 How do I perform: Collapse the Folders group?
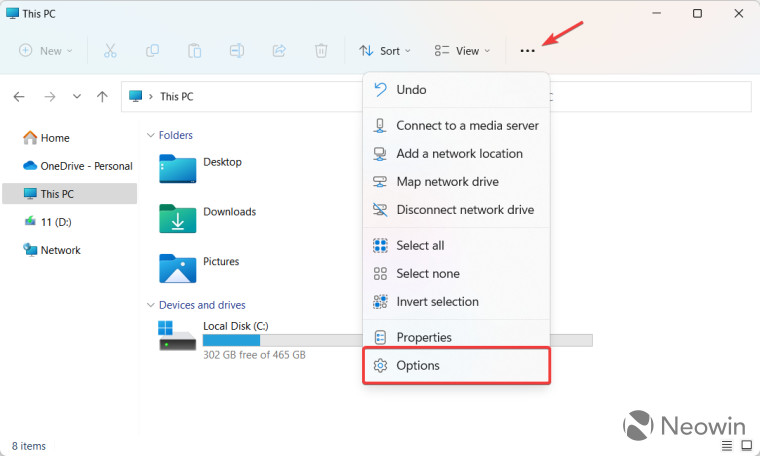(x=151, y=135)
